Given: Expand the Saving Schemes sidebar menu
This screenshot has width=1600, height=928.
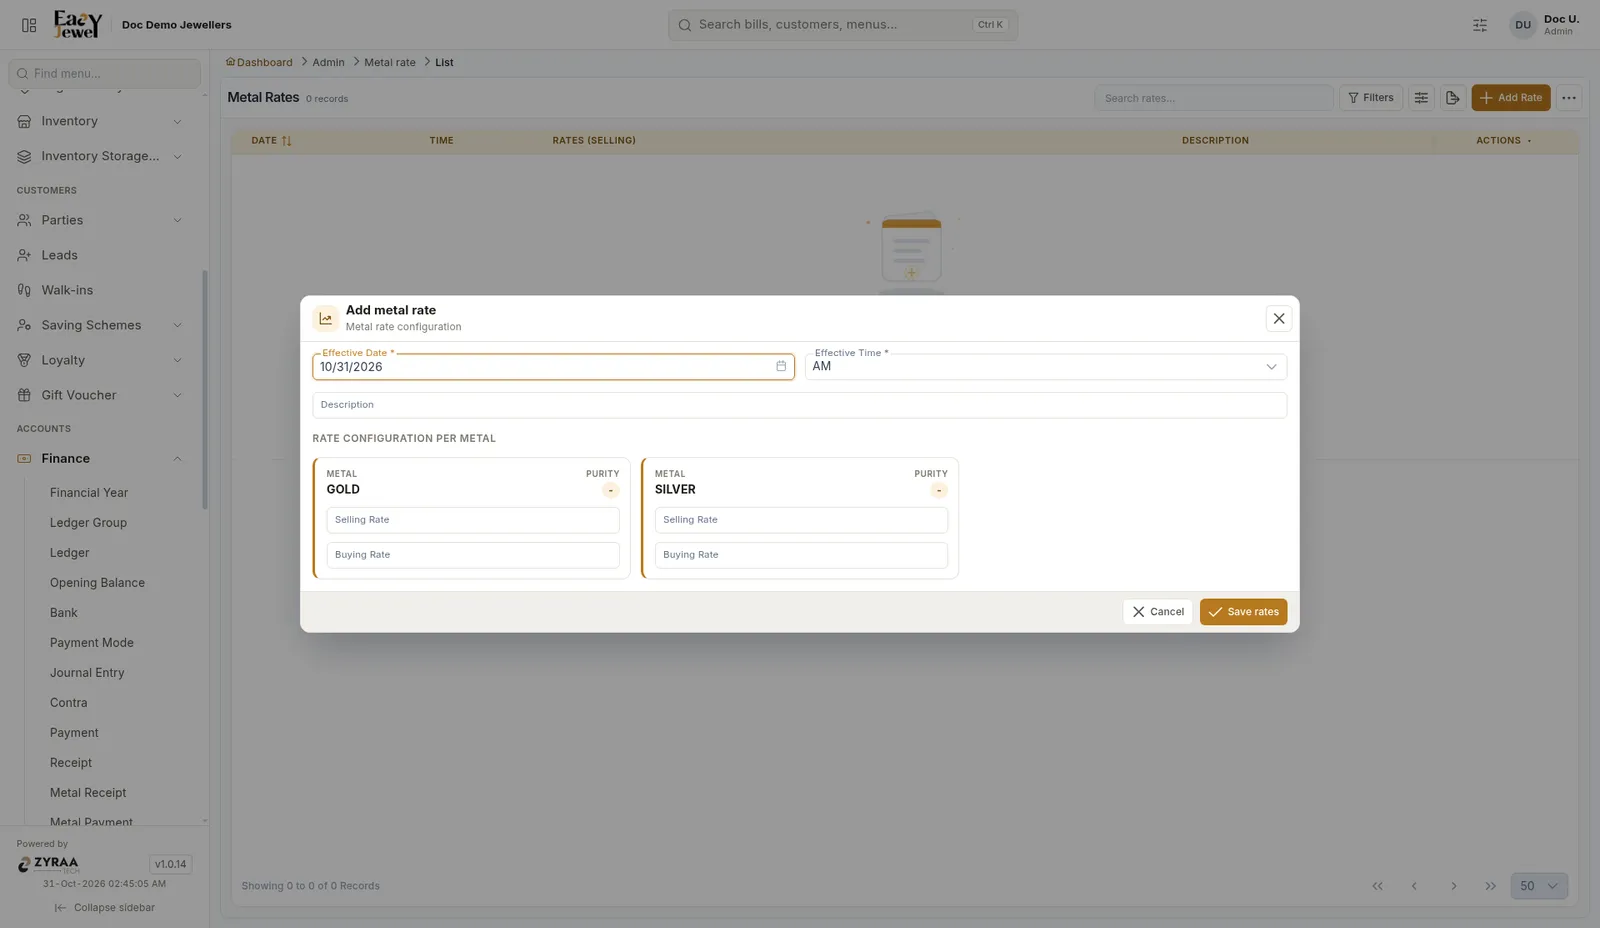Looking at the screenshot, I should click(100, 325).
